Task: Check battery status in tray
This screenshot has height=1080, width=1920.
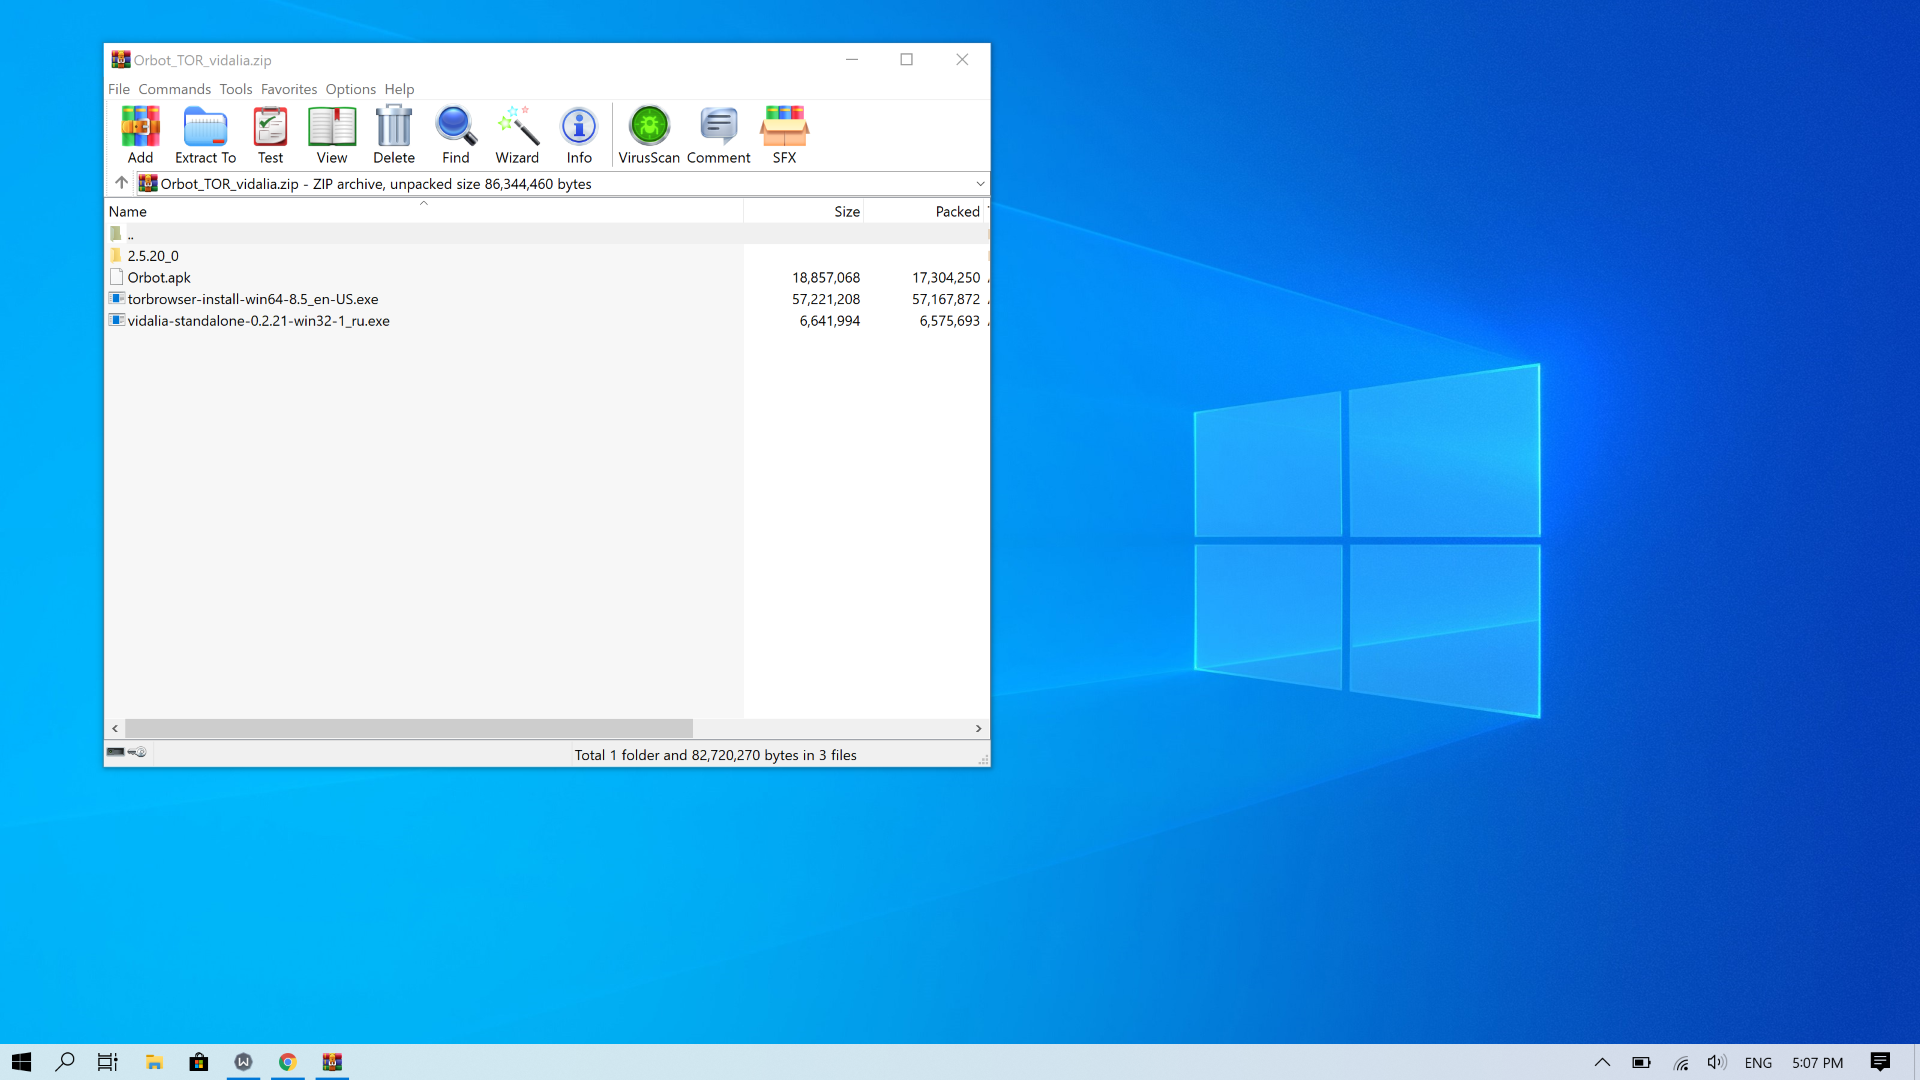Action: pos(1641,1062)
